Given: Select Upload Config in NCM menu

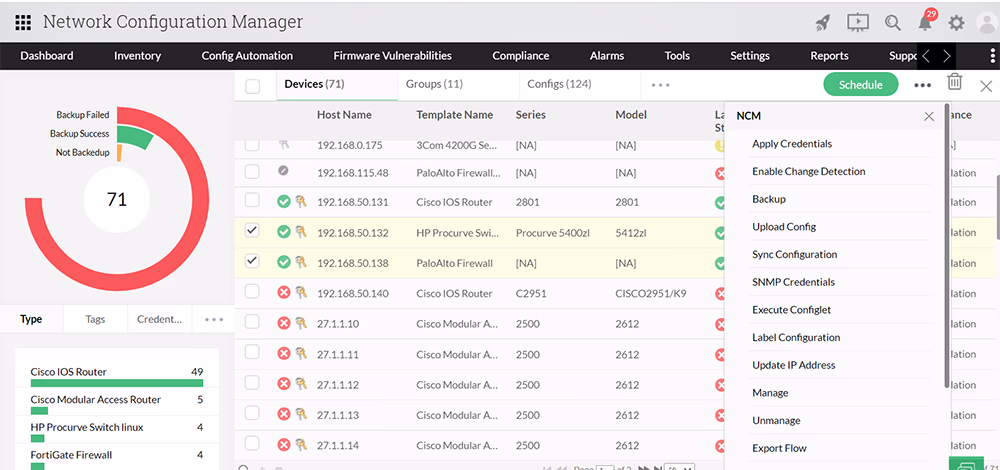Looking at the screenshot, I should coord(784,226).
